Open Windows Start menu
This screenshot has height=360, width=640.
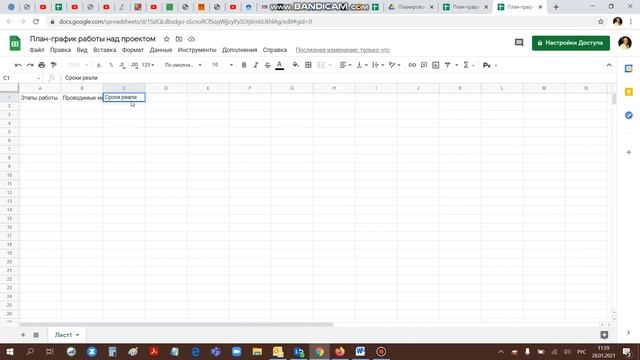pos(9,351)
